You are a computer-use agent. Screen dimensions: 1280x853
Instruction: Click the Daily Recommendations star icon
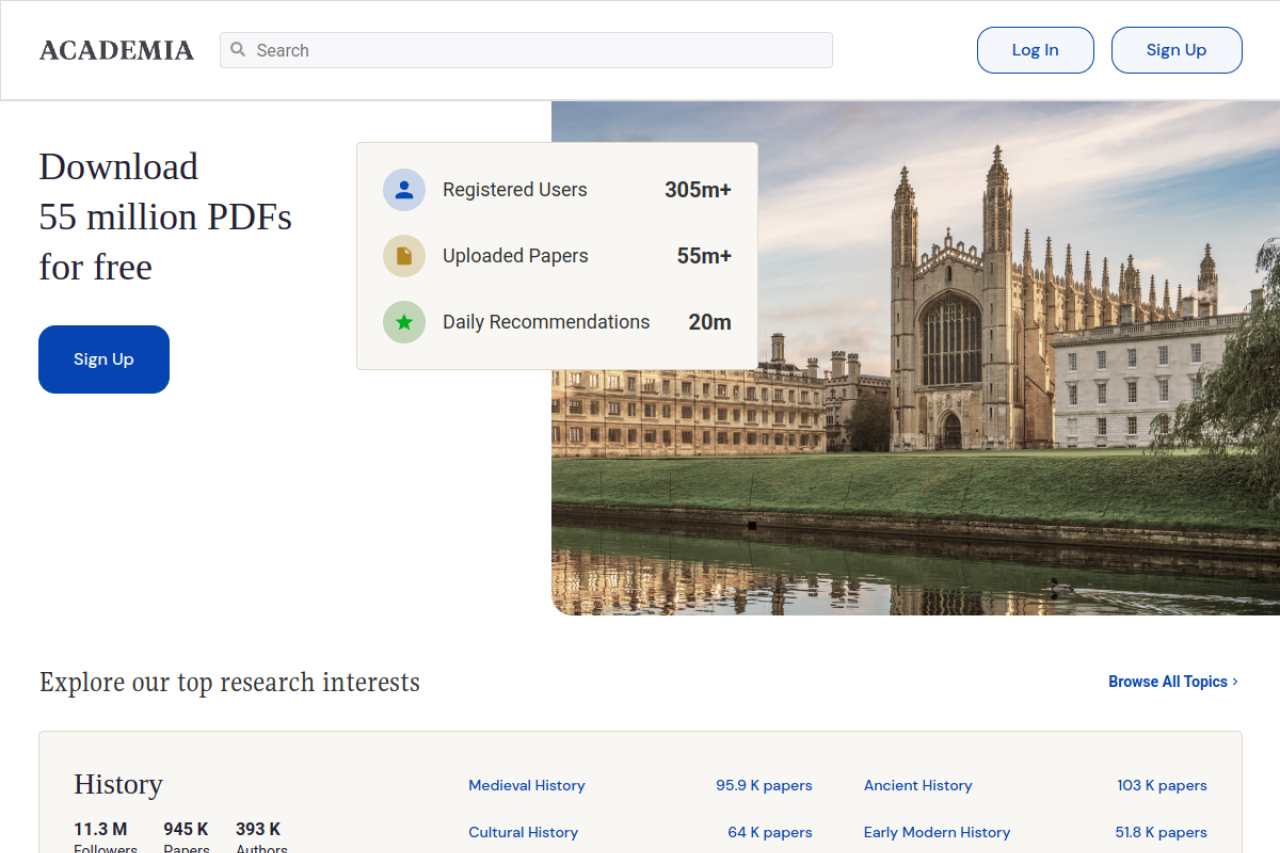click(404, 322)
